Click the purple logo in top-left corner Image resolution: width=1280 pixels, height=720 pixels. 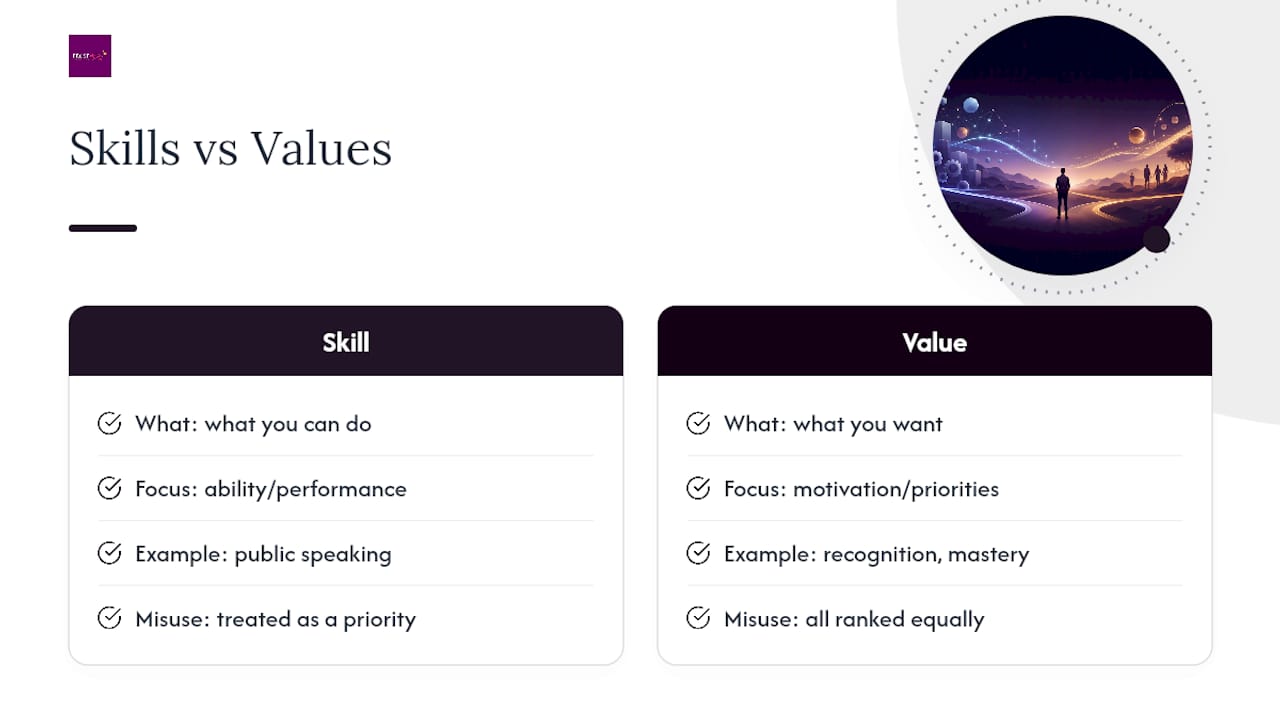(x=90, y=56)
